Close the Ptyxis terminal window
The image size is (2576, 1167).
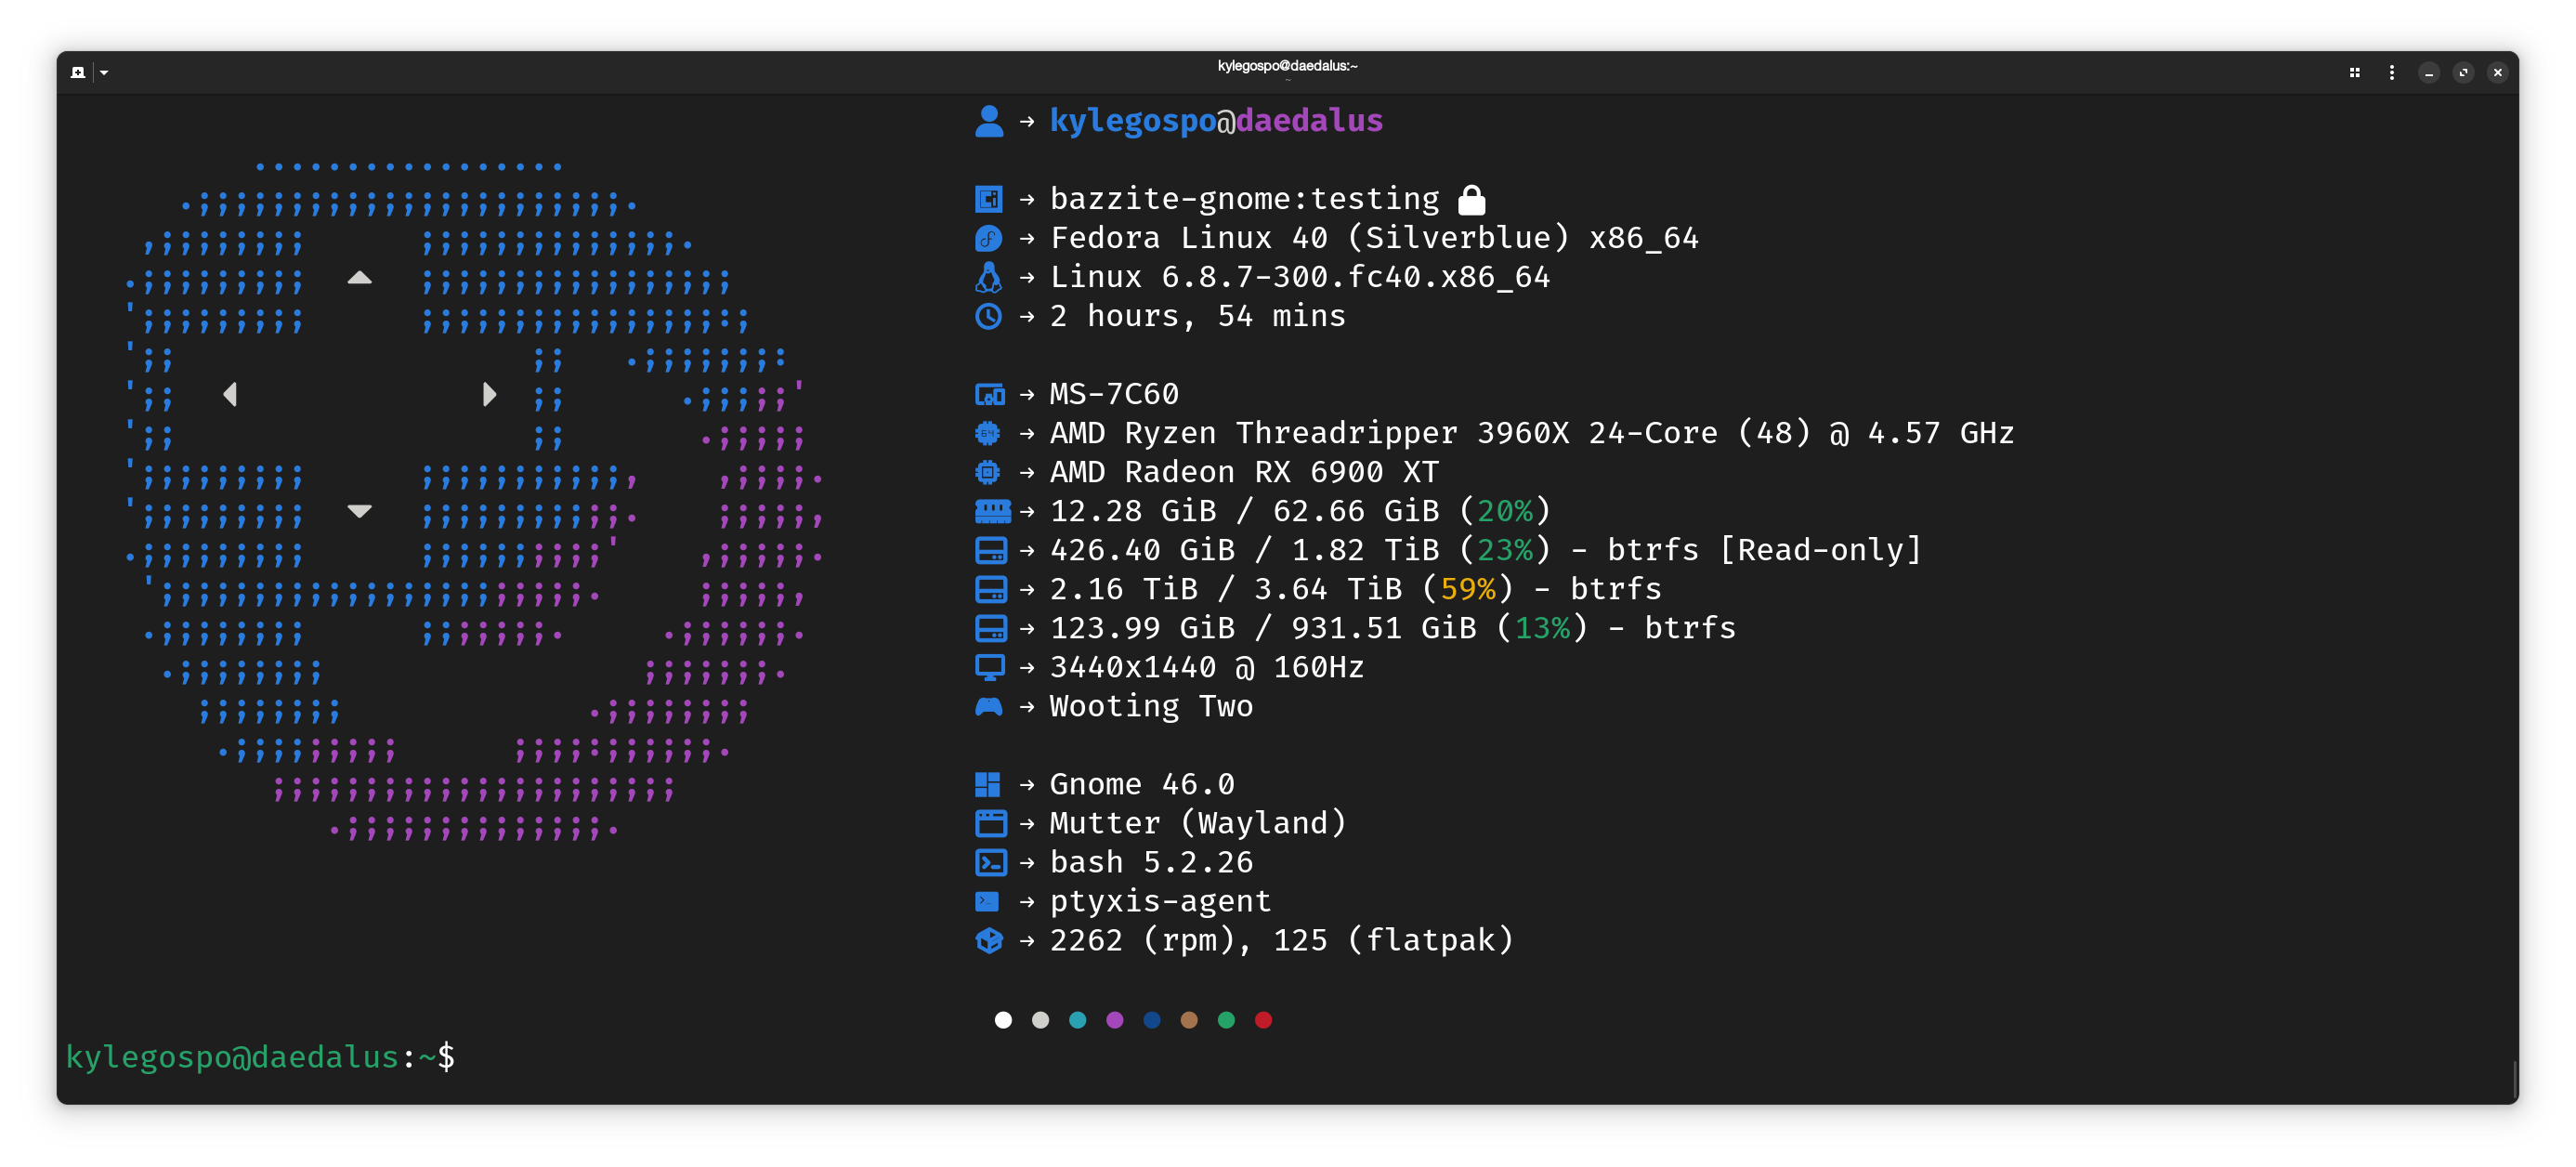(2497, 72)
